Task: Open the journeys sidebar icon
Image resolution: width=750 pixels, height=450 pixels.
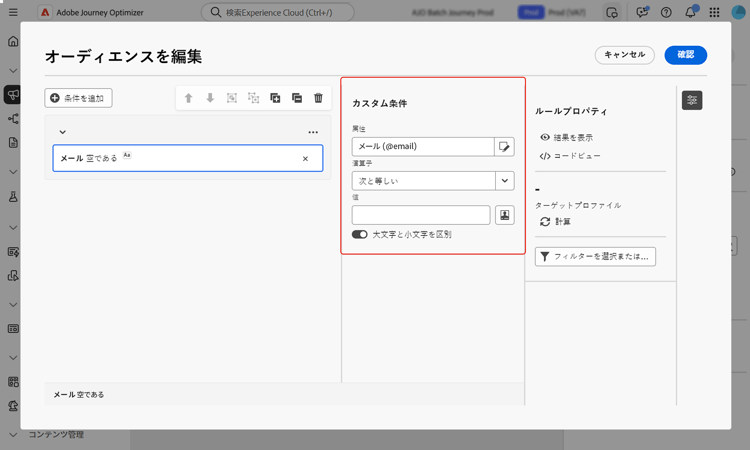Action: (13, 119)
